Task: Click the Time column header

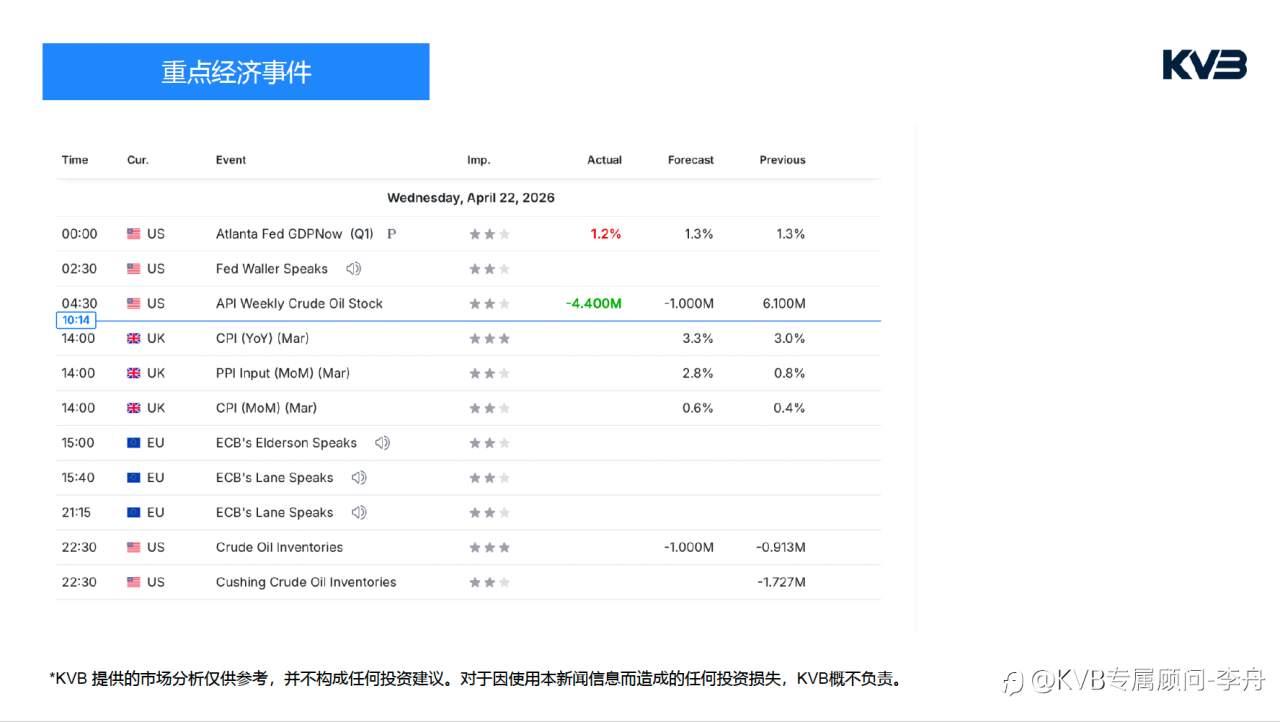Action: [x=75, y=160]
